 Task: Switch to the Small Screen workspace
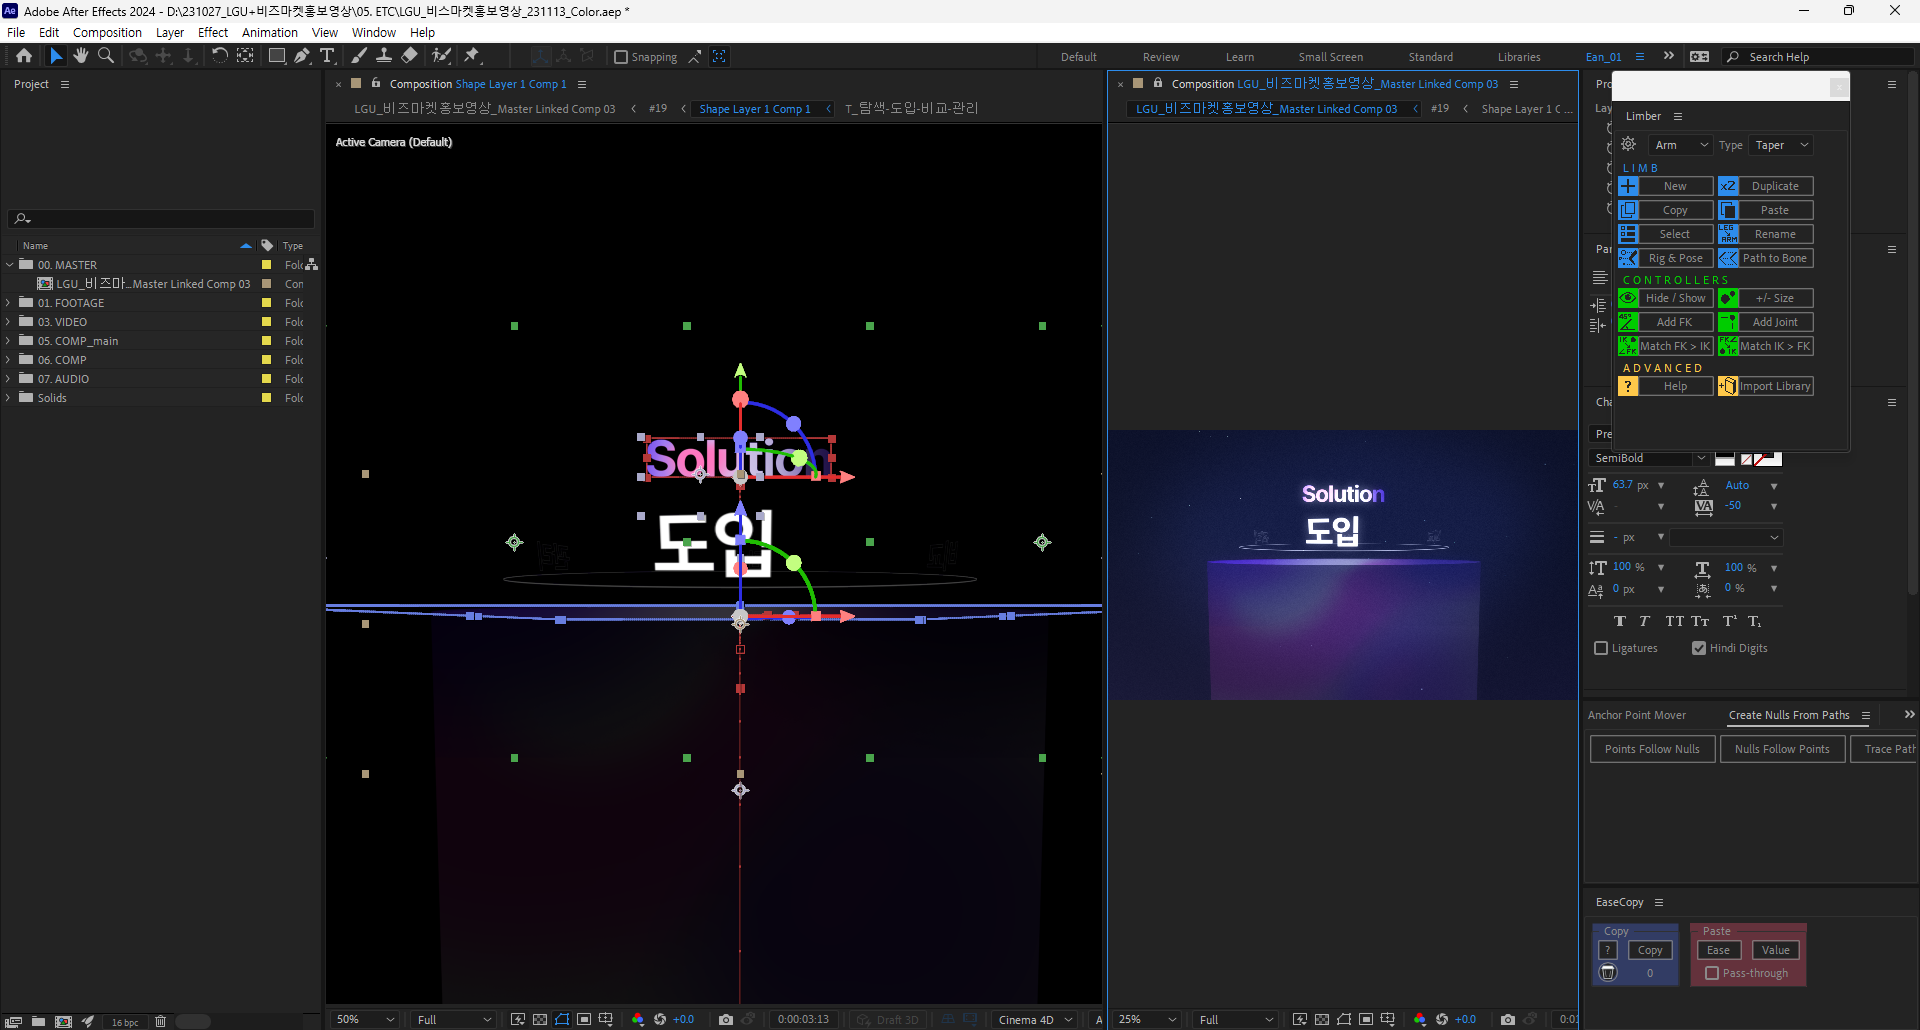(1331, 57)
